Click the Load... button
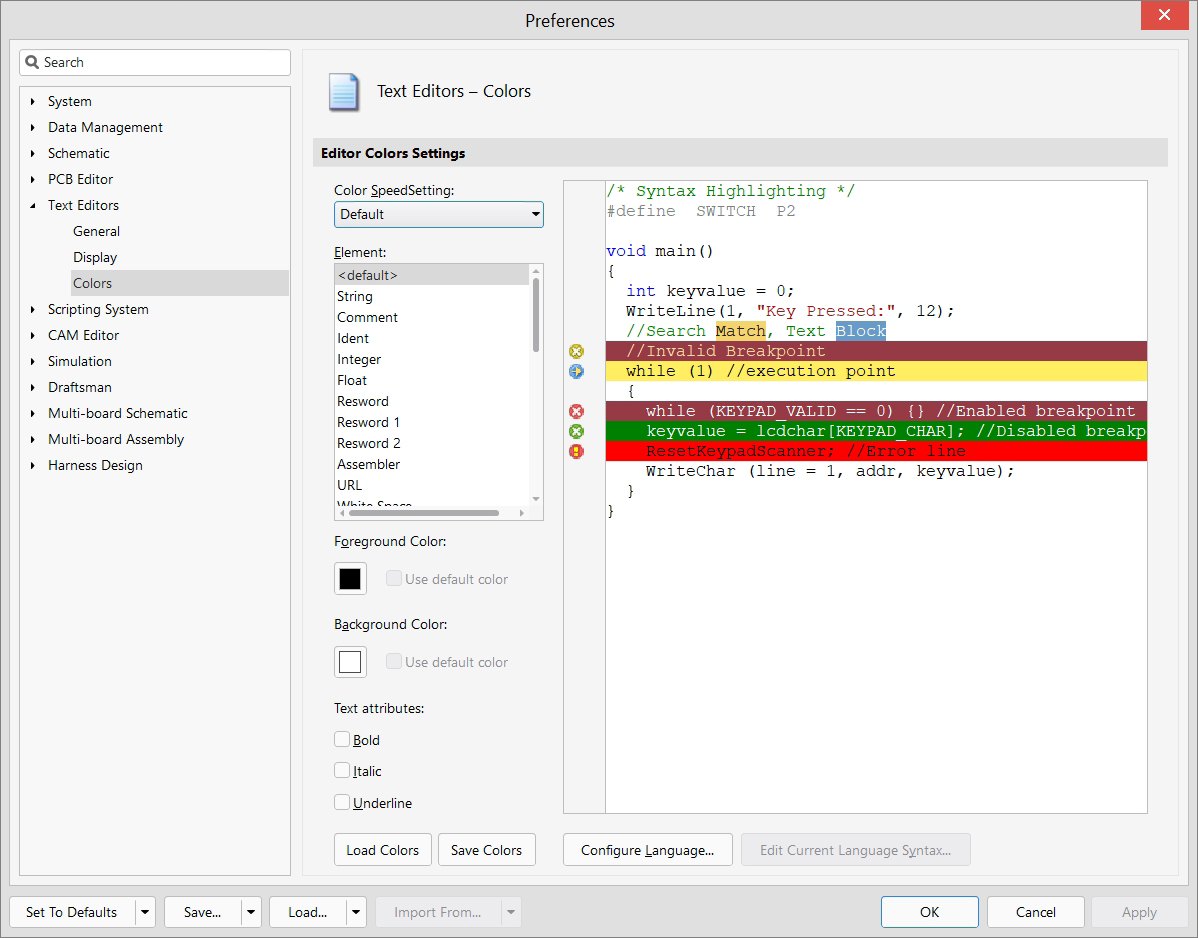 pos(308,912)
